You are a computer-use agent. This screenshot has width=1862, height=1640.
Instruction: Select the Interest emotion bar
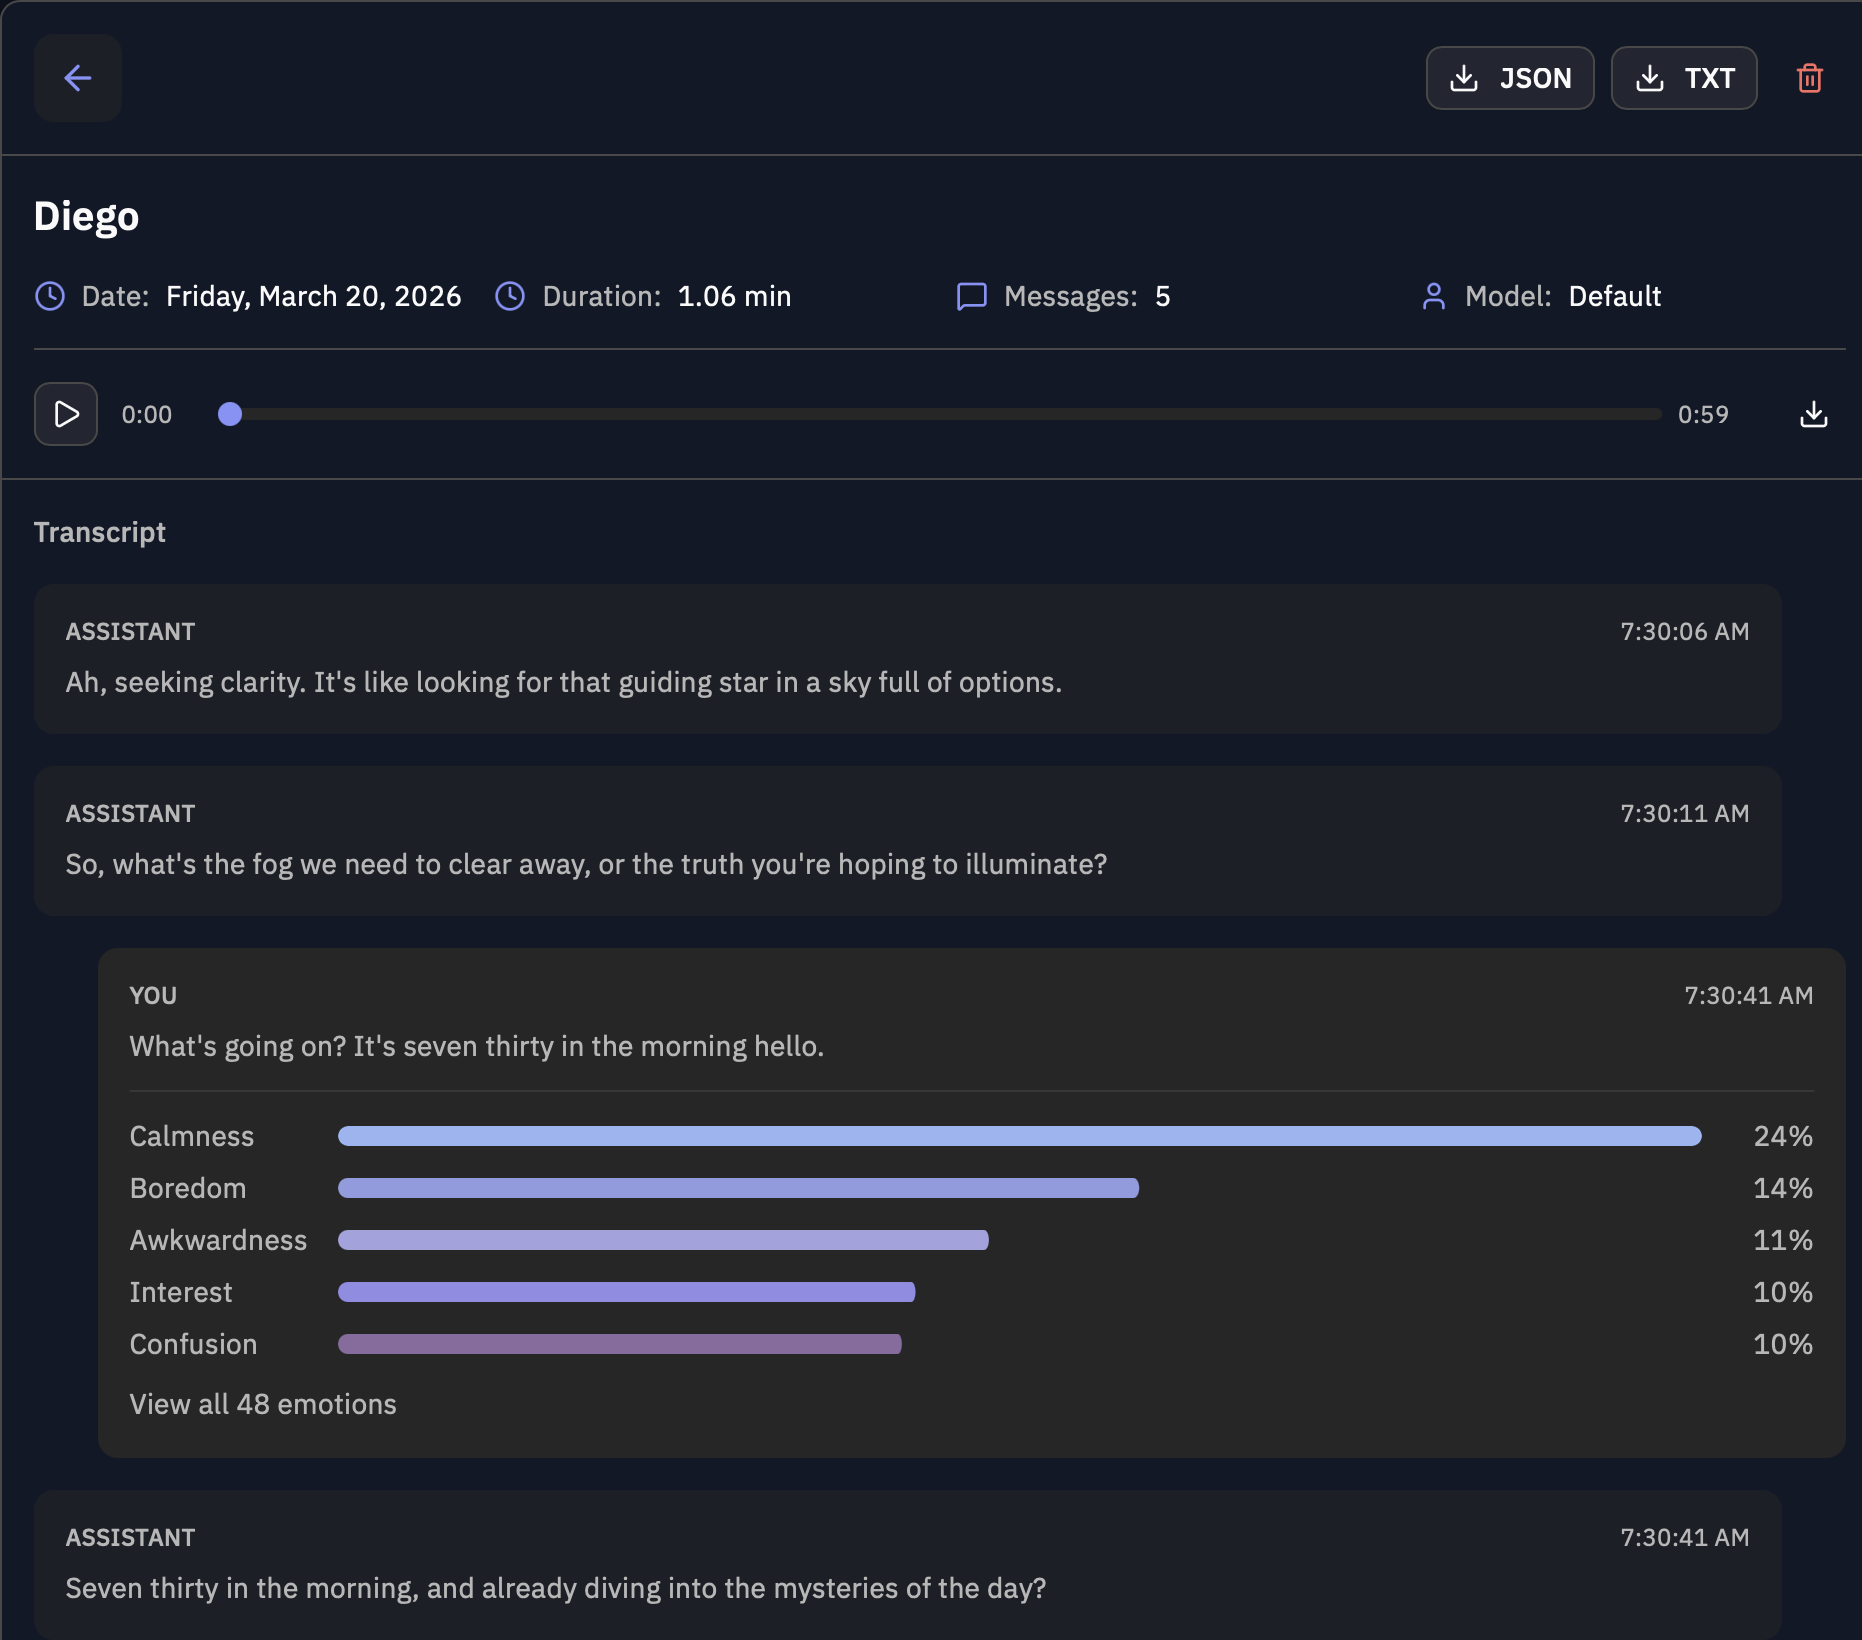tap(626, 1292)
